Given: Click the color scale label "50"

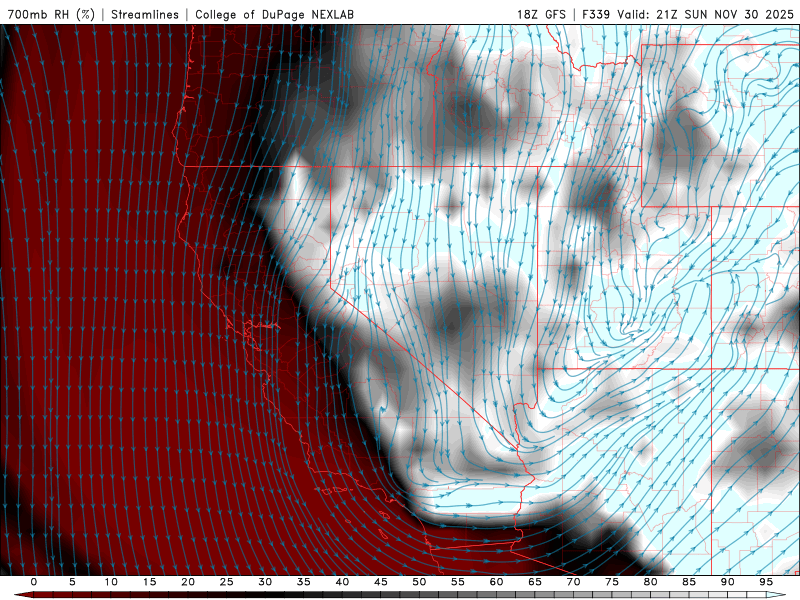Looking at the screenshot, I should pos(419,582).
